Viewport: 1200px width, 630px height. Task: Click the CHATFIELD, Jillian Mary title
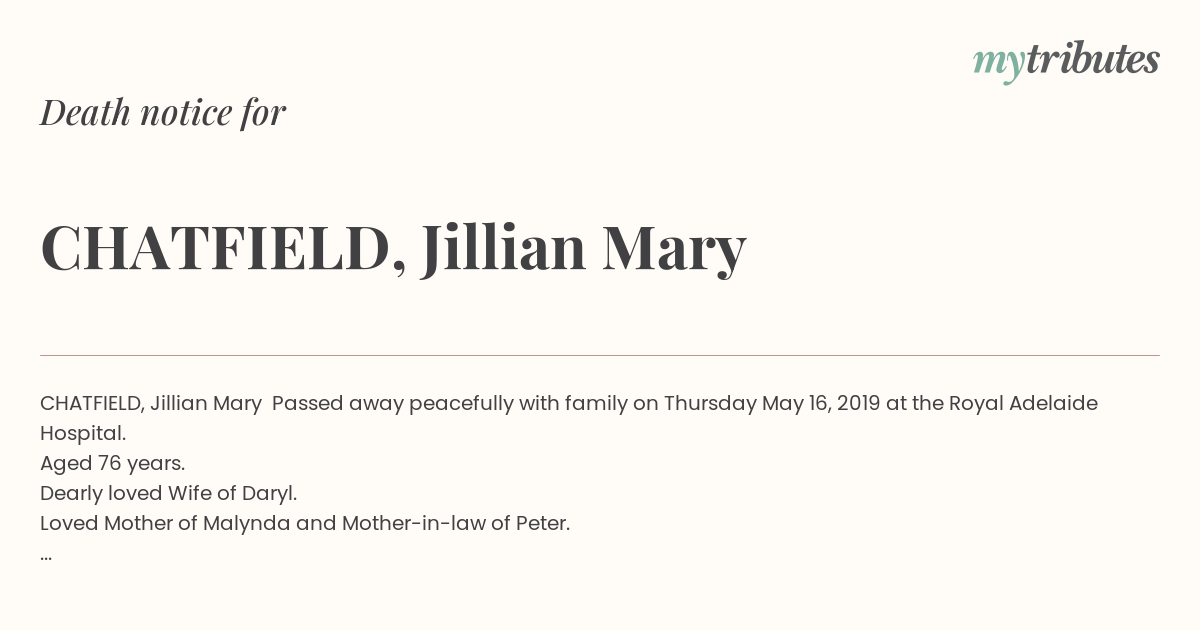click(393, 248)
